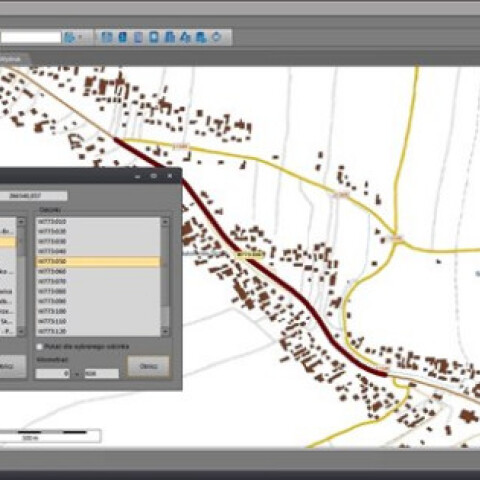Click the yellow road label on the highlighted dark-red road
Screen dimensions: 480x480
pyautogui.click(x=250, y=255)
